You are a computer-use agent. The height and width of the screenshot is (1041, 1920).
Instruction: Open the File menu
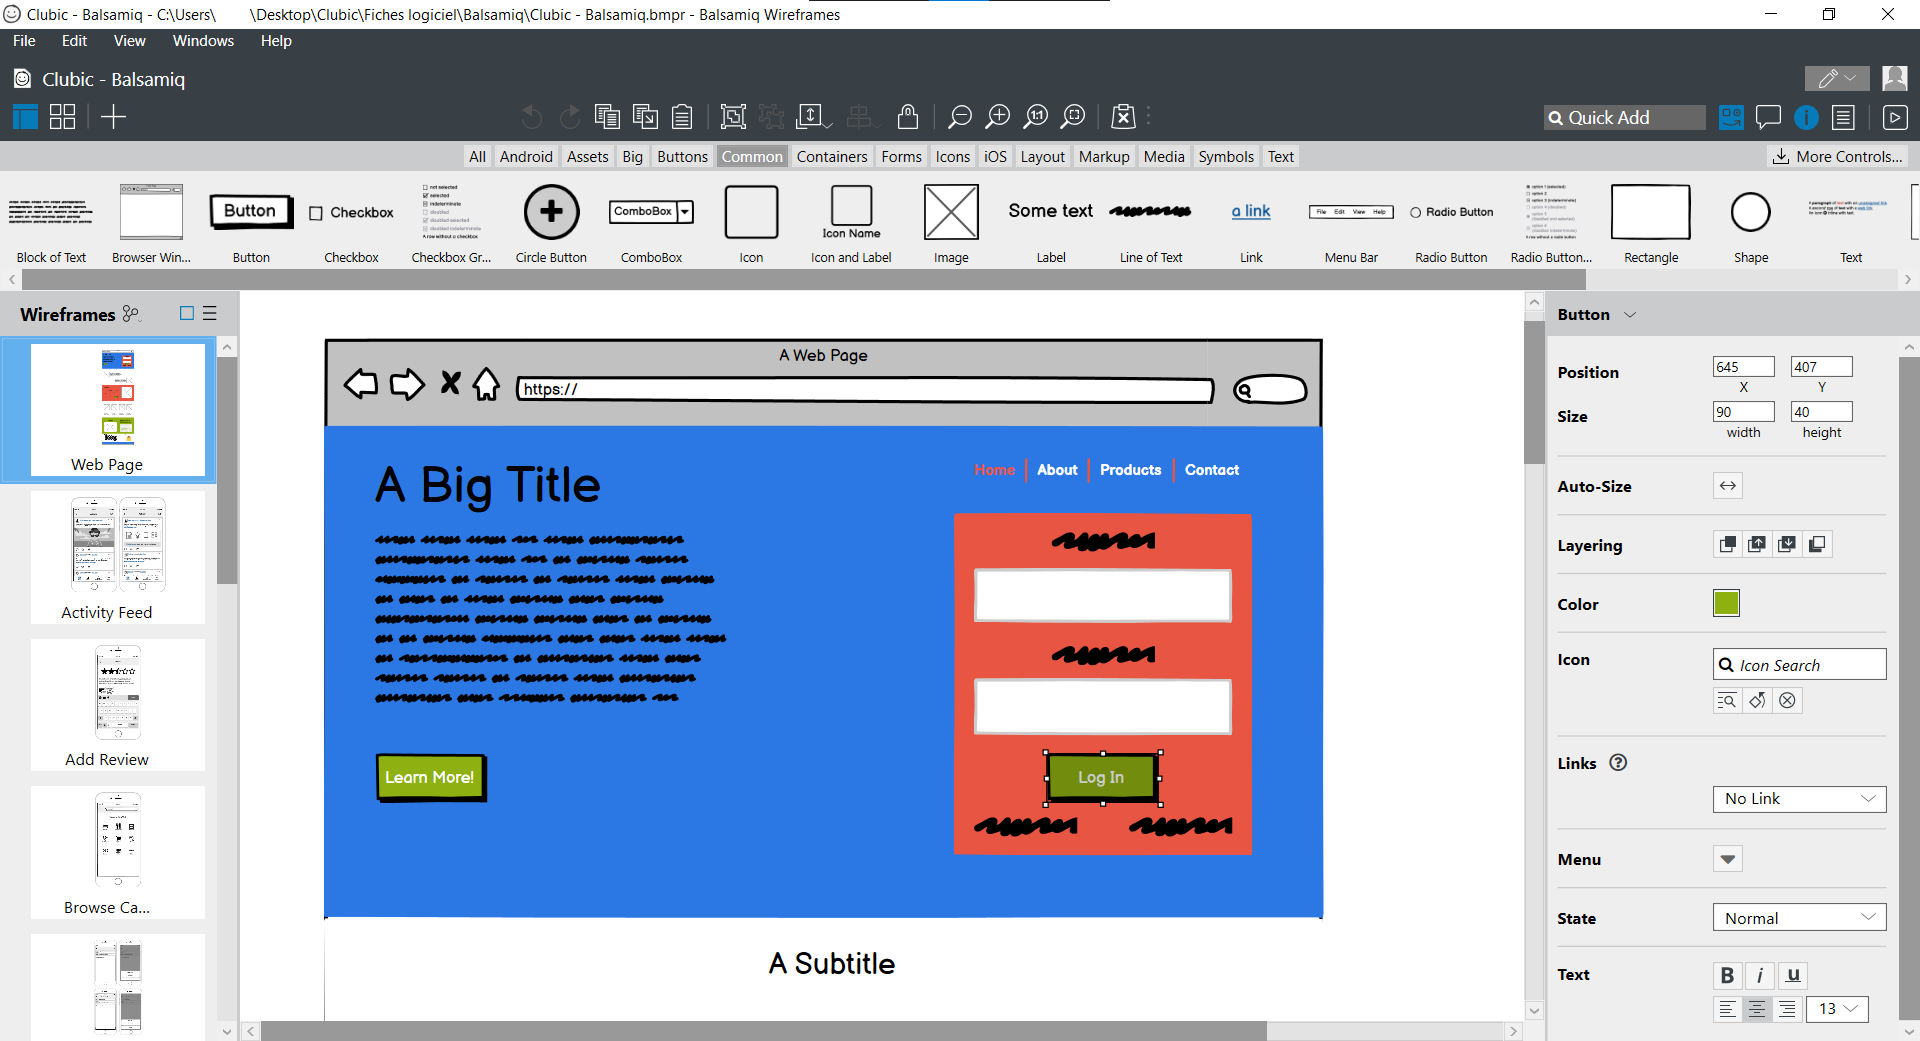point(24,41)
